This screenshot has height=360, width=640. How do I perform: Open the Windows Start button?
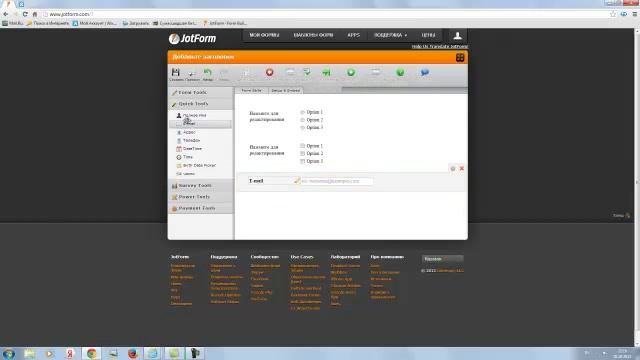coord(9,353)
